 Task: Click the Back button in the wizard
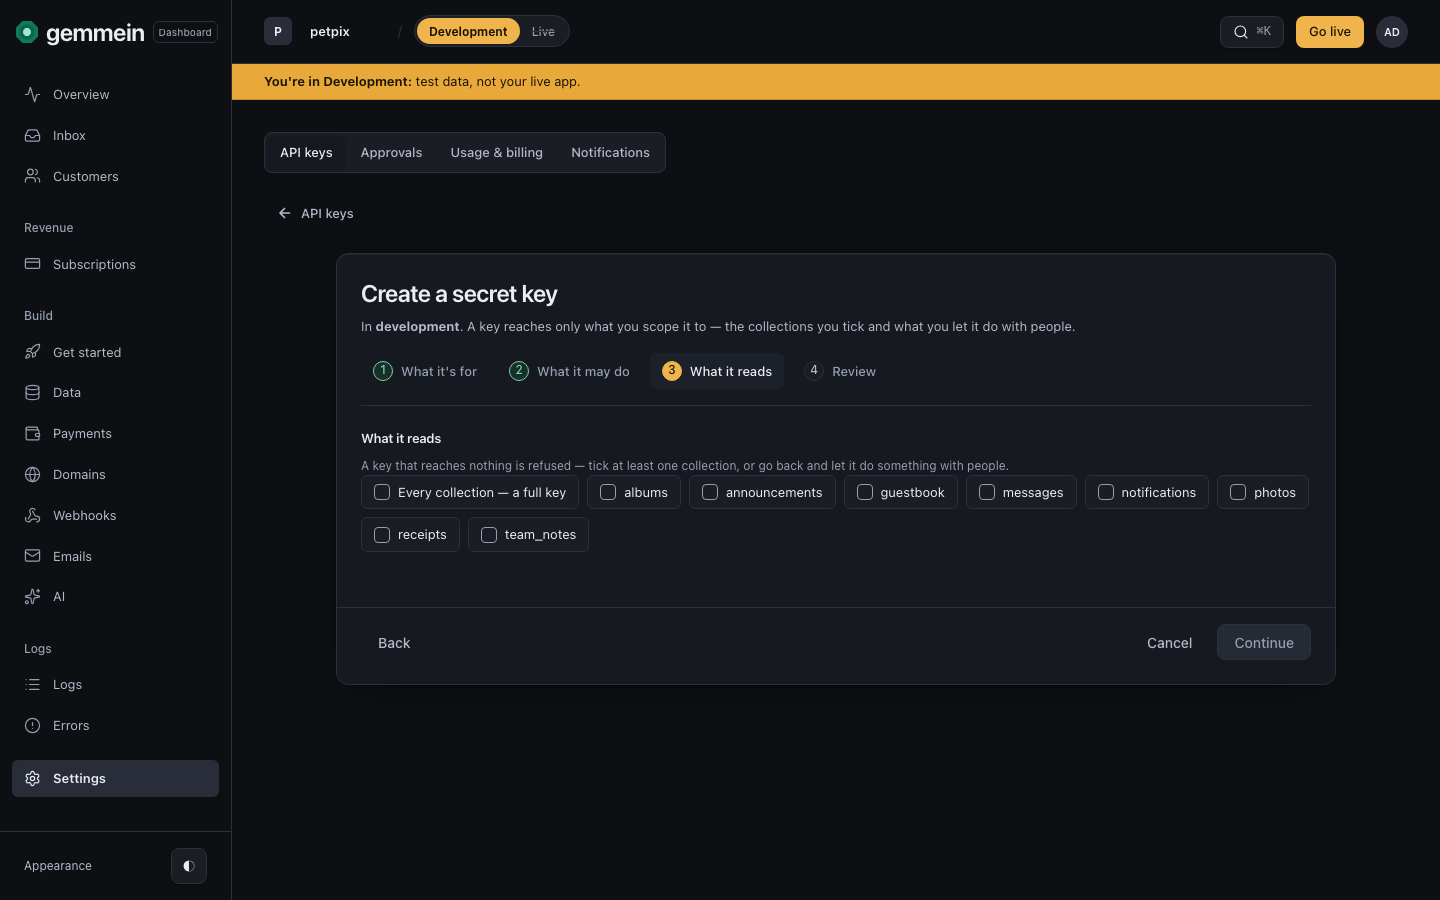point(394,643)
